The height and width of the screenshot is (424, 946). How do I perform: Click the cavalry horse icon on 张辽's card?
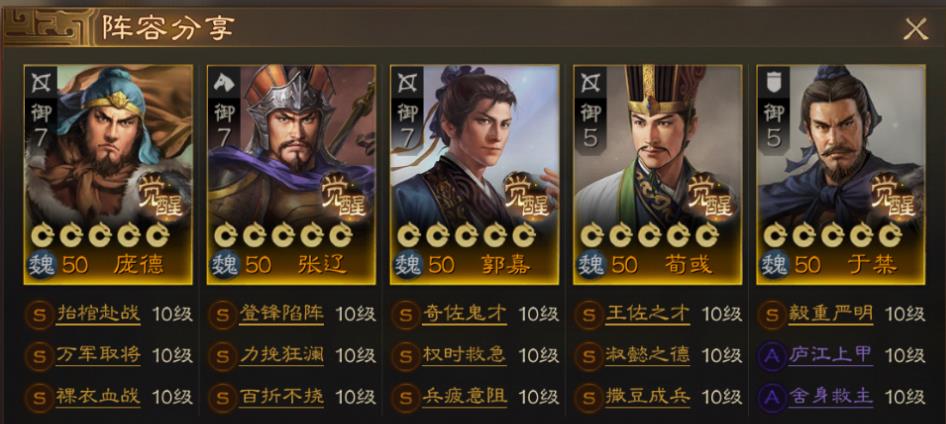(x=224, y=83)
